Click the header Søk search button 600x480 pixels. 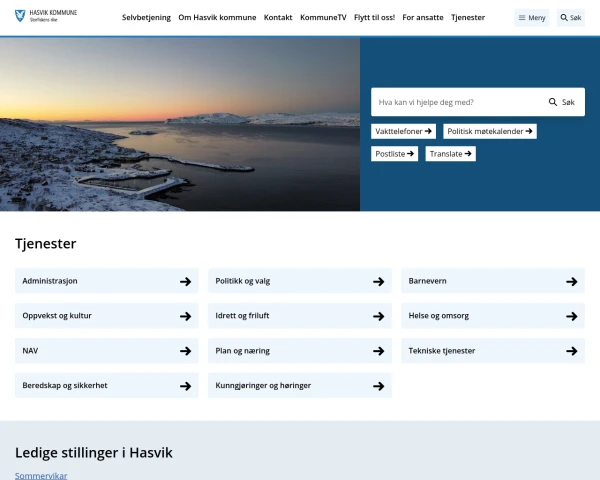click(571, 18)
